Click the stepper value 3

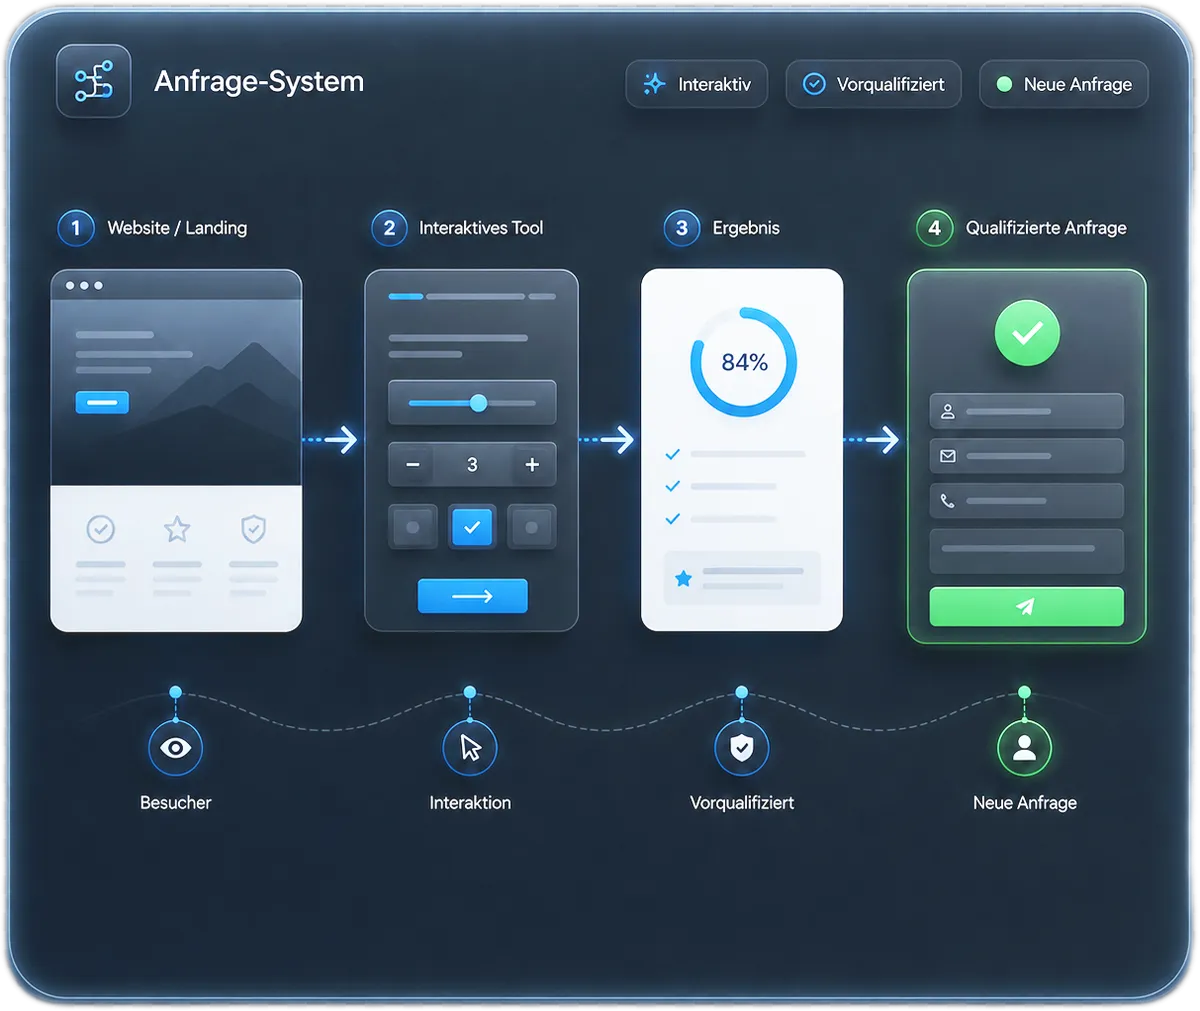[x=472, y=464]
